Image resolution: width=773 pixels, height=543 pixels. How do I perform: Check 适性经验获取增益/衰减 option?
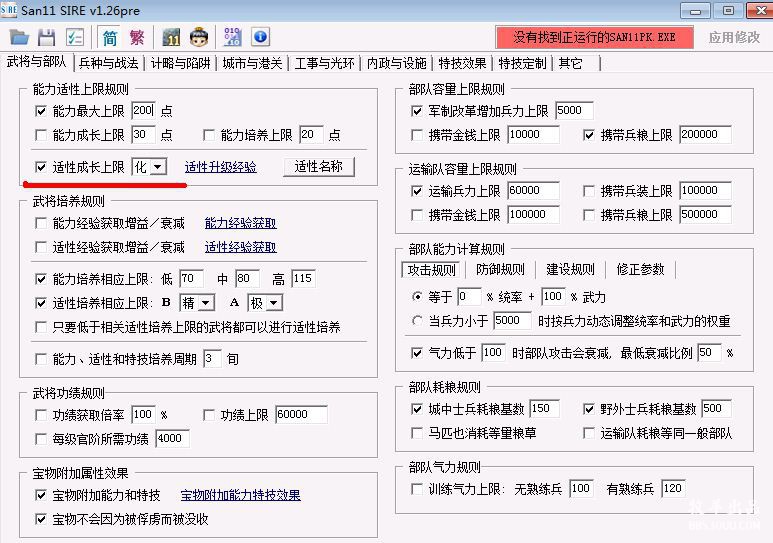pos(41,247)
